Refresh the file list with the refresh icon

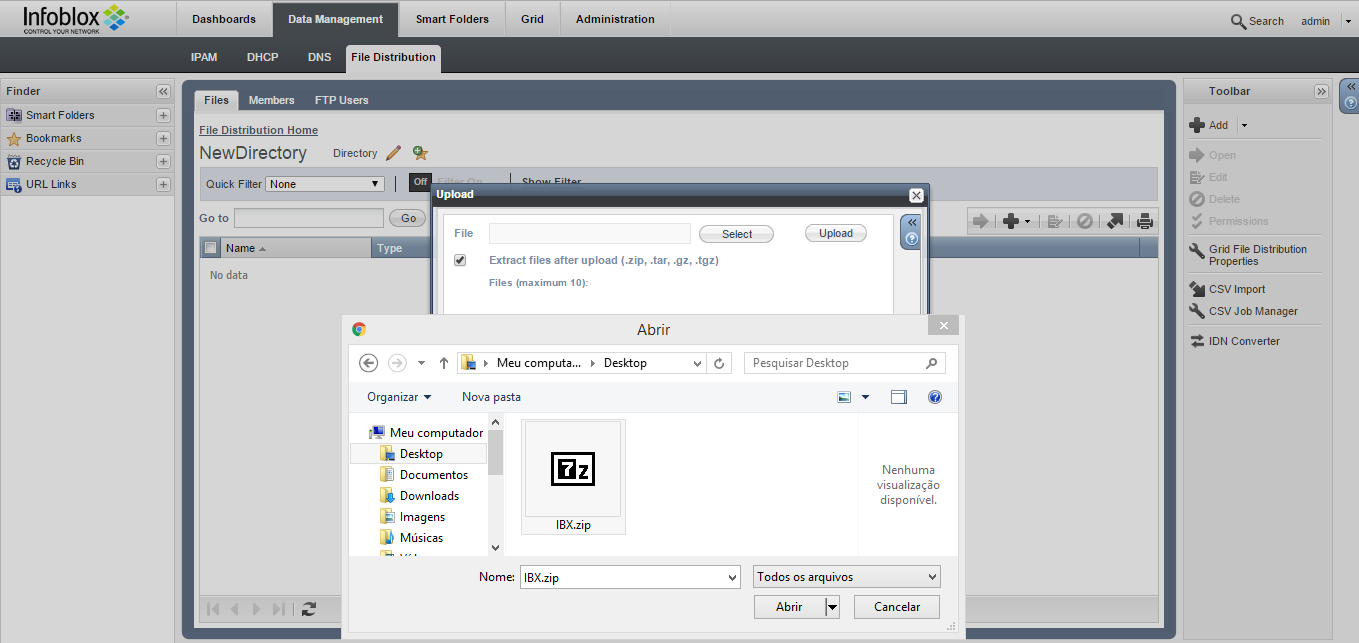pyautogui.click(x=308, y=608)
